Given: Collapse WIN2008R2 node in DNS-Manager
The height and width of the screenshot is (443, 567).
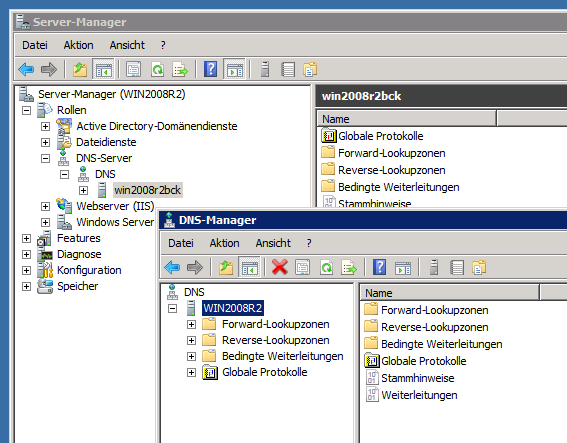Looking at the screenshot, I should coord(172,308).
